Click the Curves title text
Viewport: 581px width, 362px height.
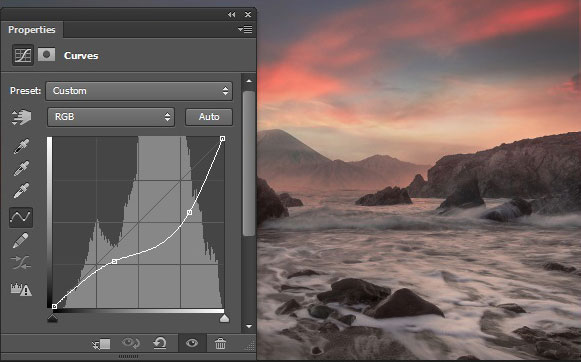81,56
